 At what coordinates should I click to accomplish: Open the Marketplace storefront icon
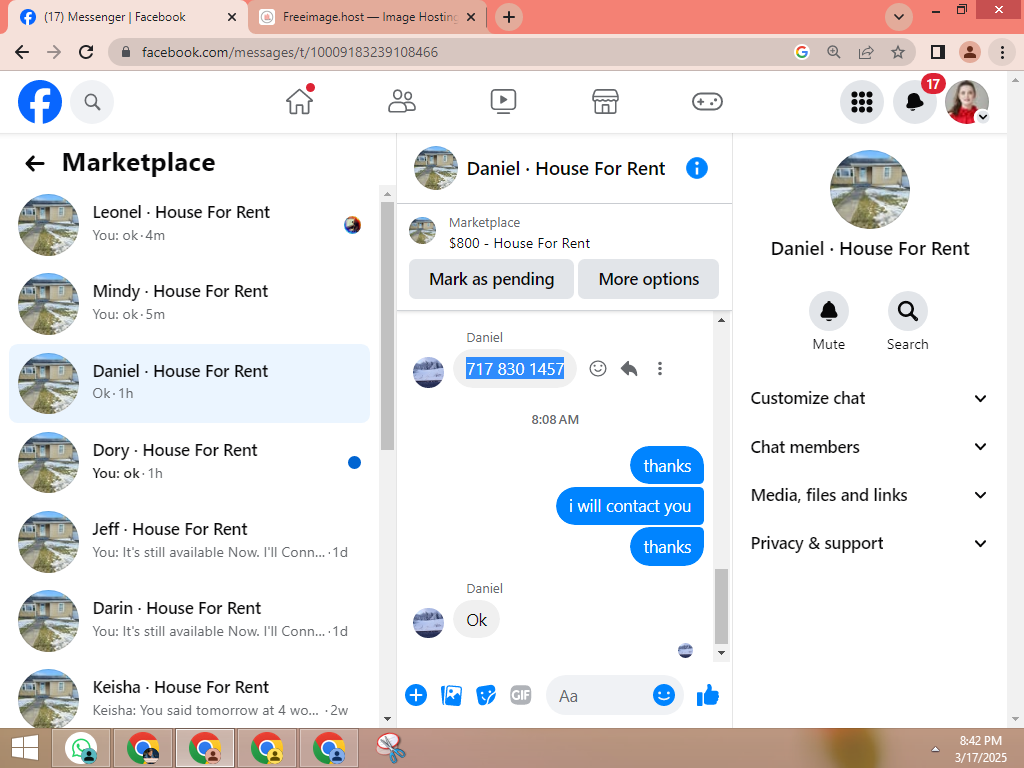pyautogui.click(x=605, y=101)
